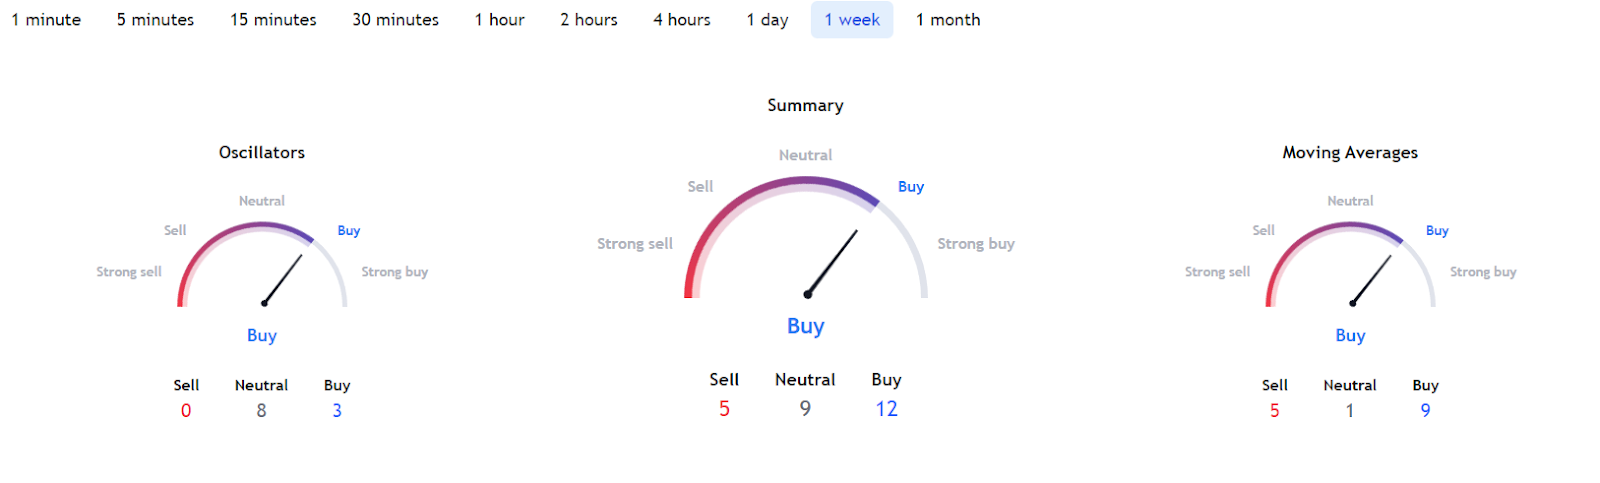Click the Summary heading
The image size is (1600, 483).
point(805,105)
